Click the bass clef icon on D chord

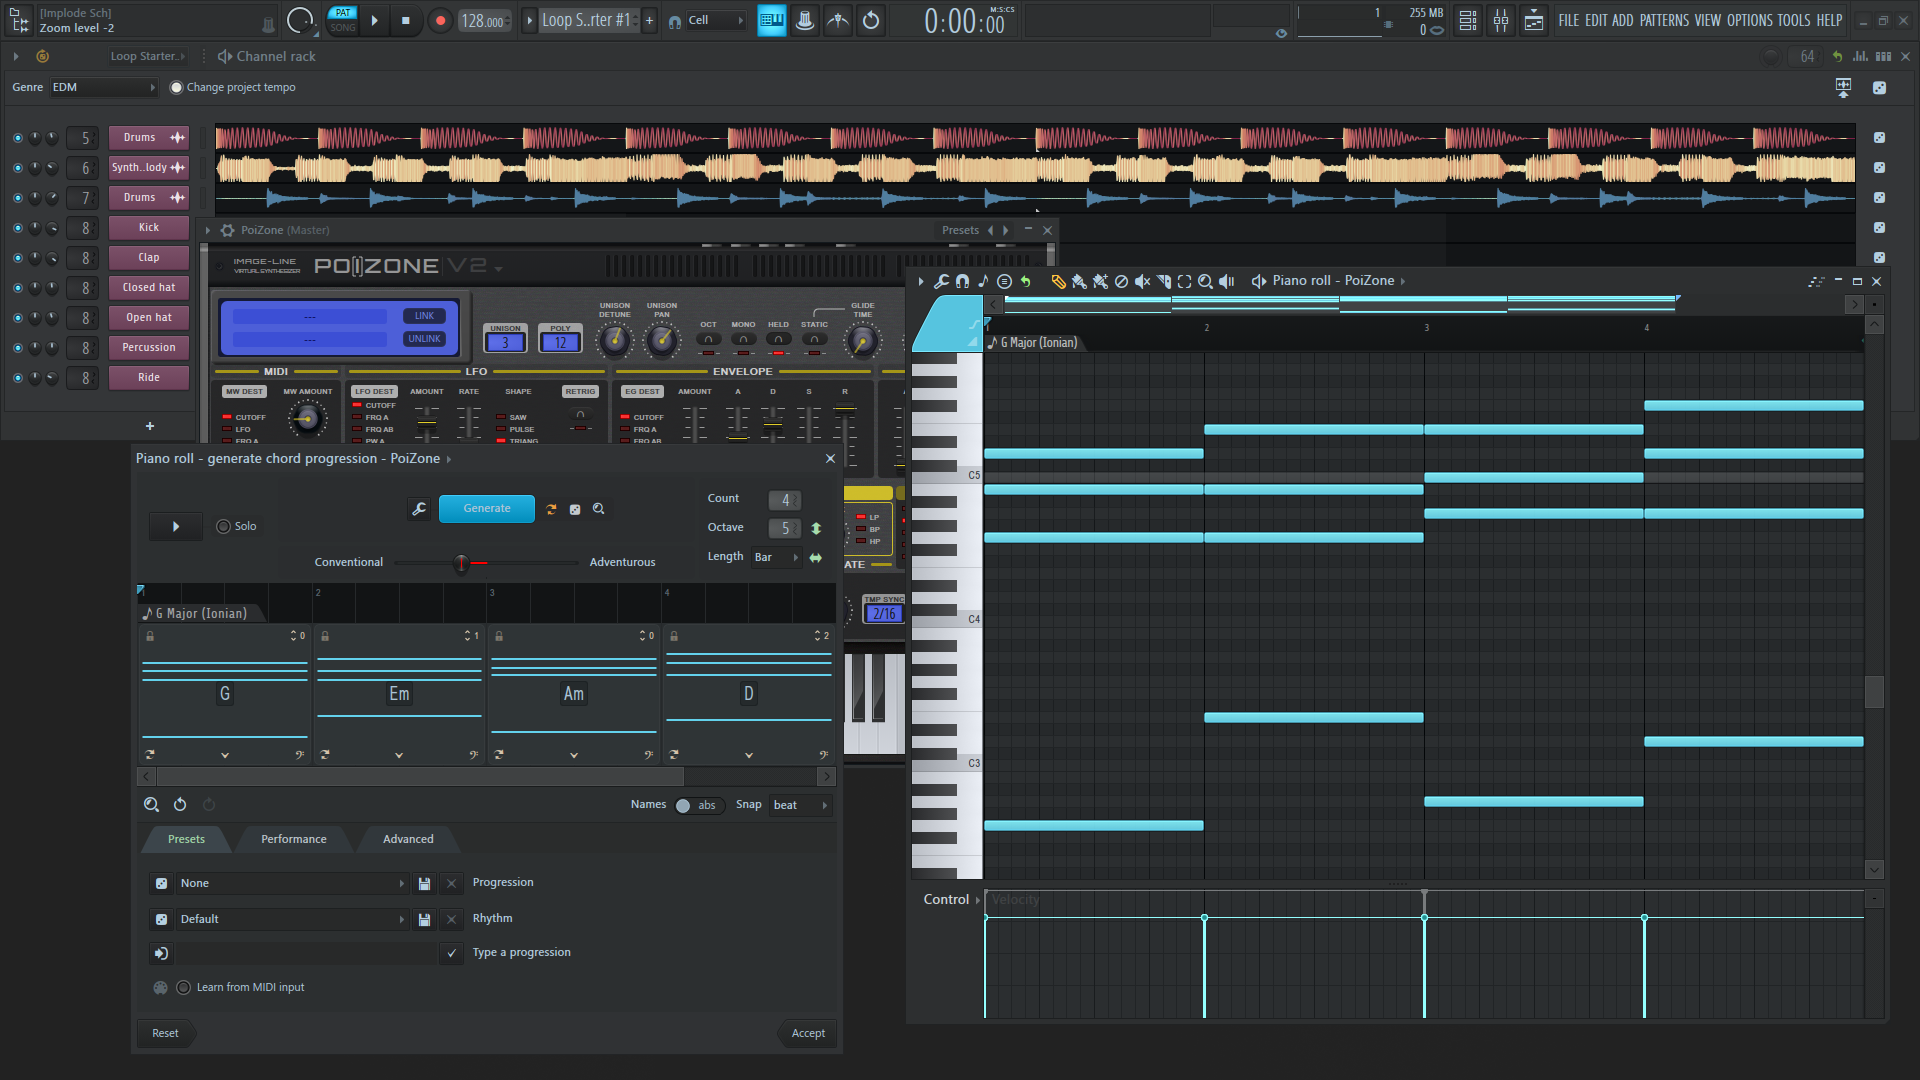click(824, 755)
